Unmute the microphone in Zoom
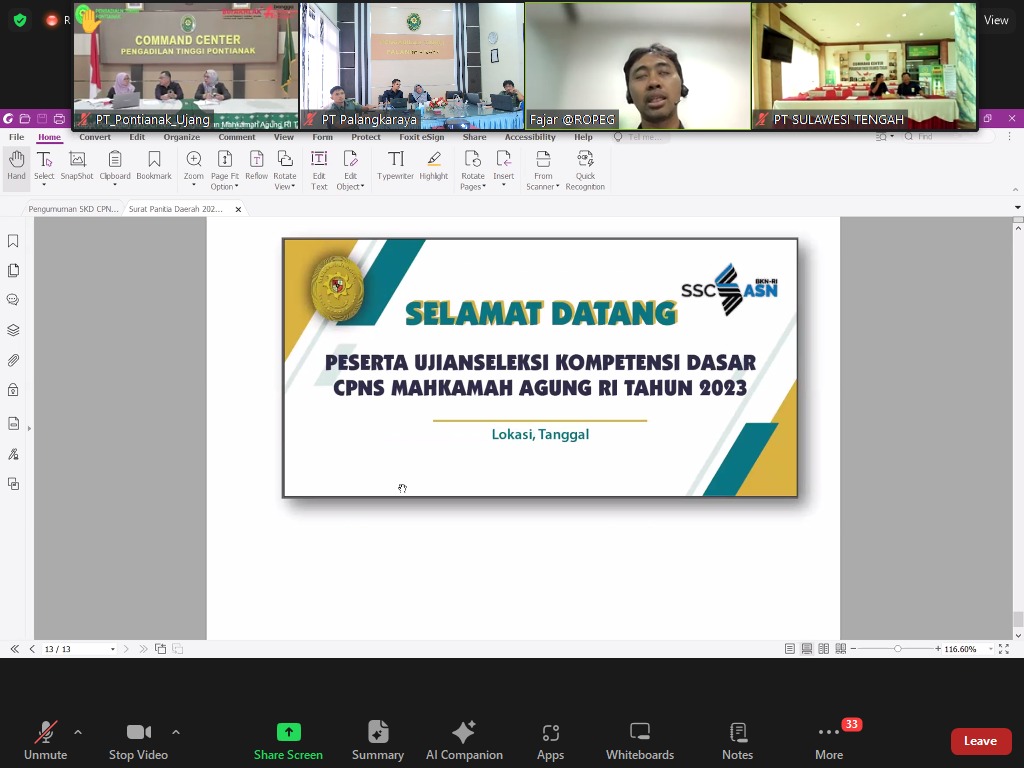The image size is (1024, 768). point(46,741)
